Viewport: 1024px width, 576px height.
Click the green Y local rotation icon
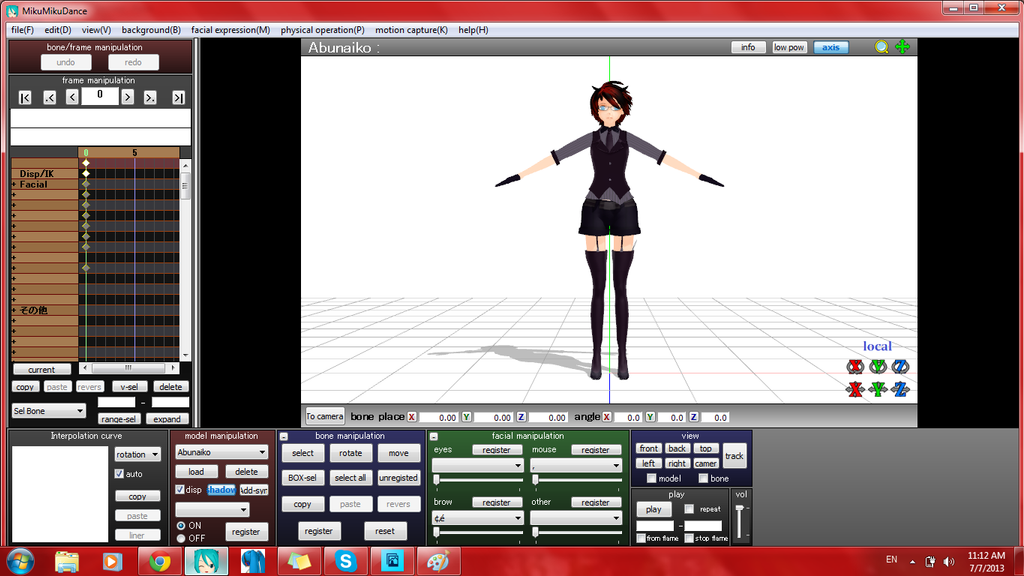[877, 367]
